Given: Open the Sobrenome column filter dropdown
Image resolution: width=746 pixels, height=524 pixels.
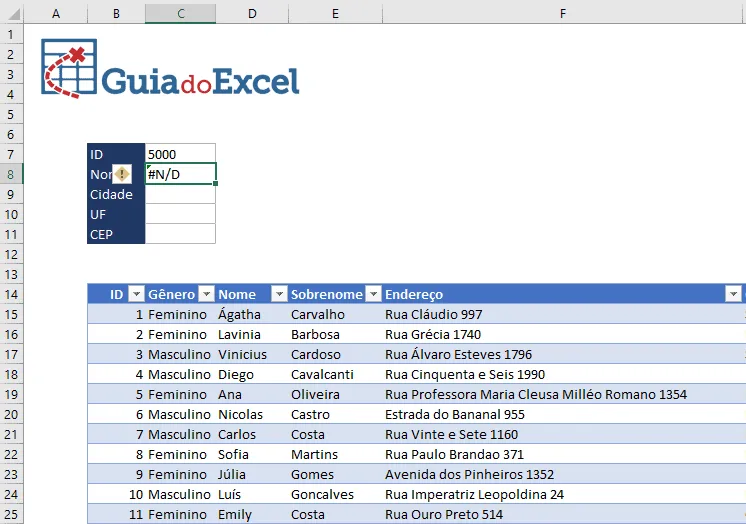Looking at the screenshot, I should pos(373,294).
